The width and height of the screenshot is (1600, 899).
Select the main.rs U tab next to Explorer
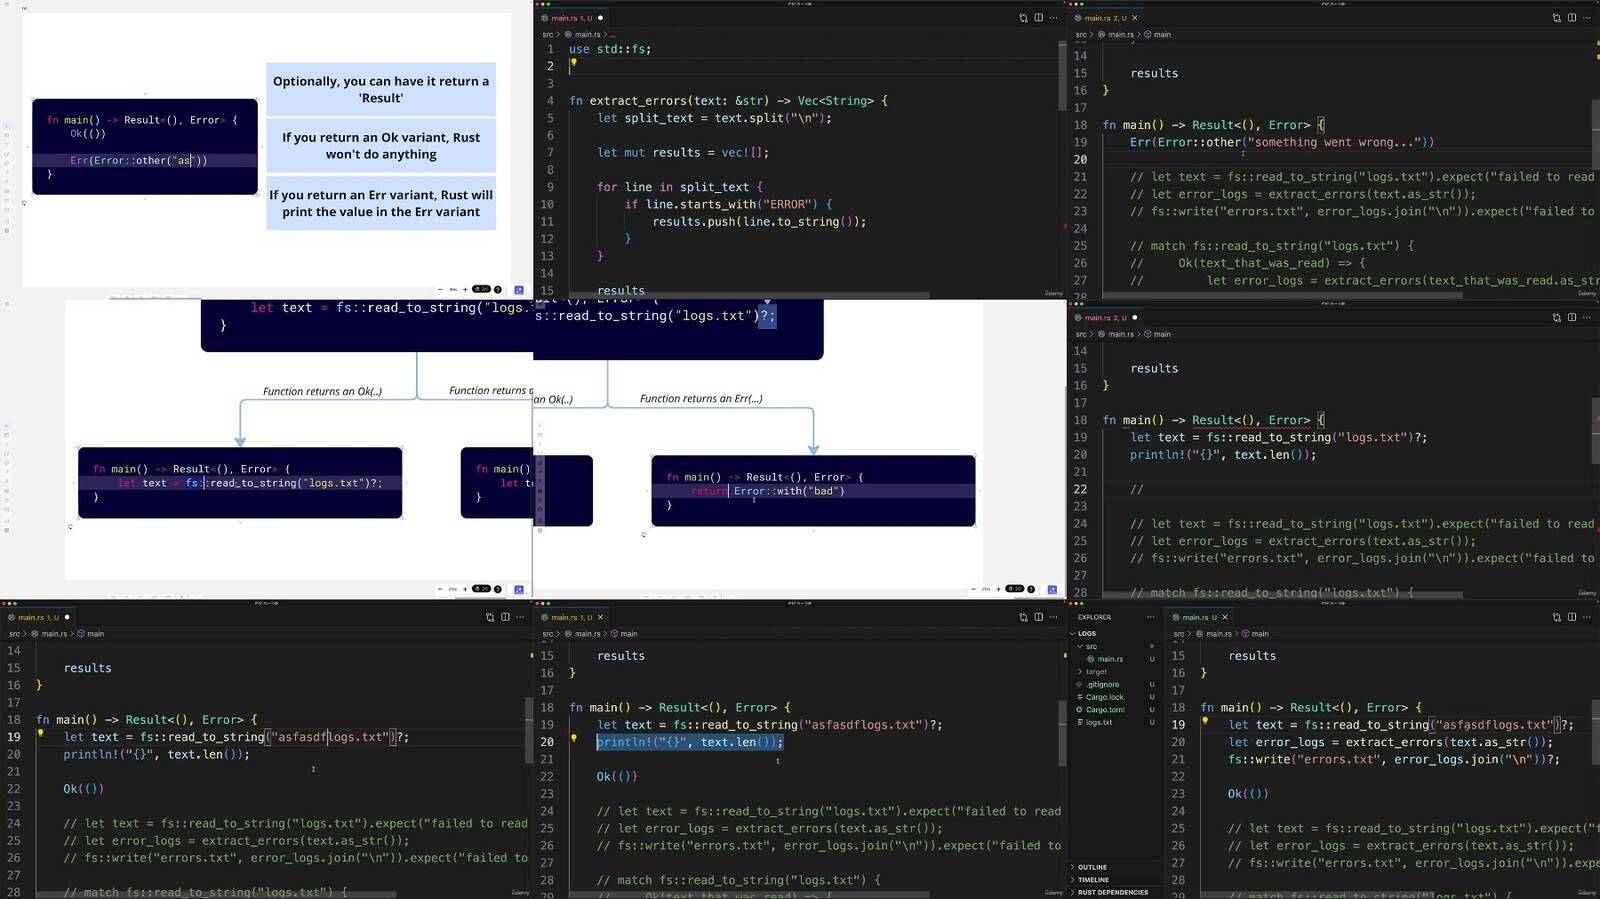[1199, 617]
